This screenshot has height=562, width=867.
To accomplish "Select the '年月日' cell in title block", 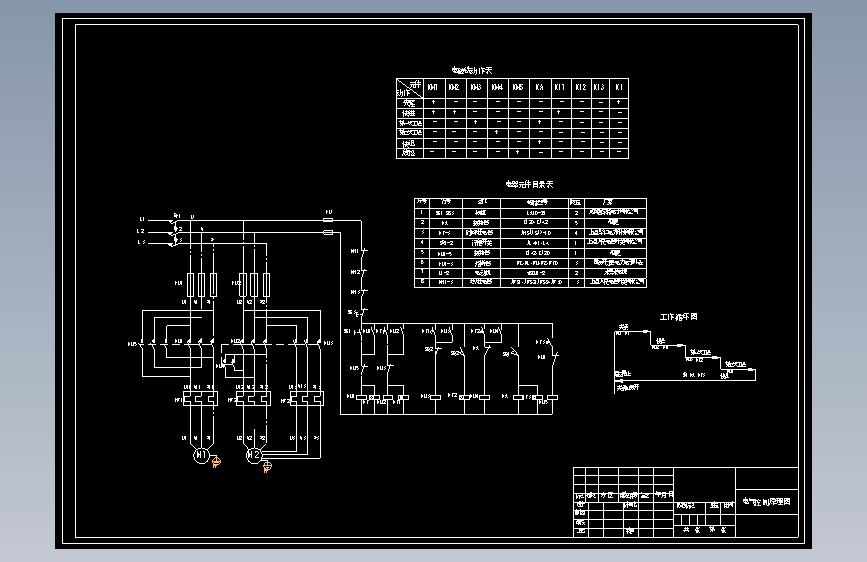I will [664, 495].
